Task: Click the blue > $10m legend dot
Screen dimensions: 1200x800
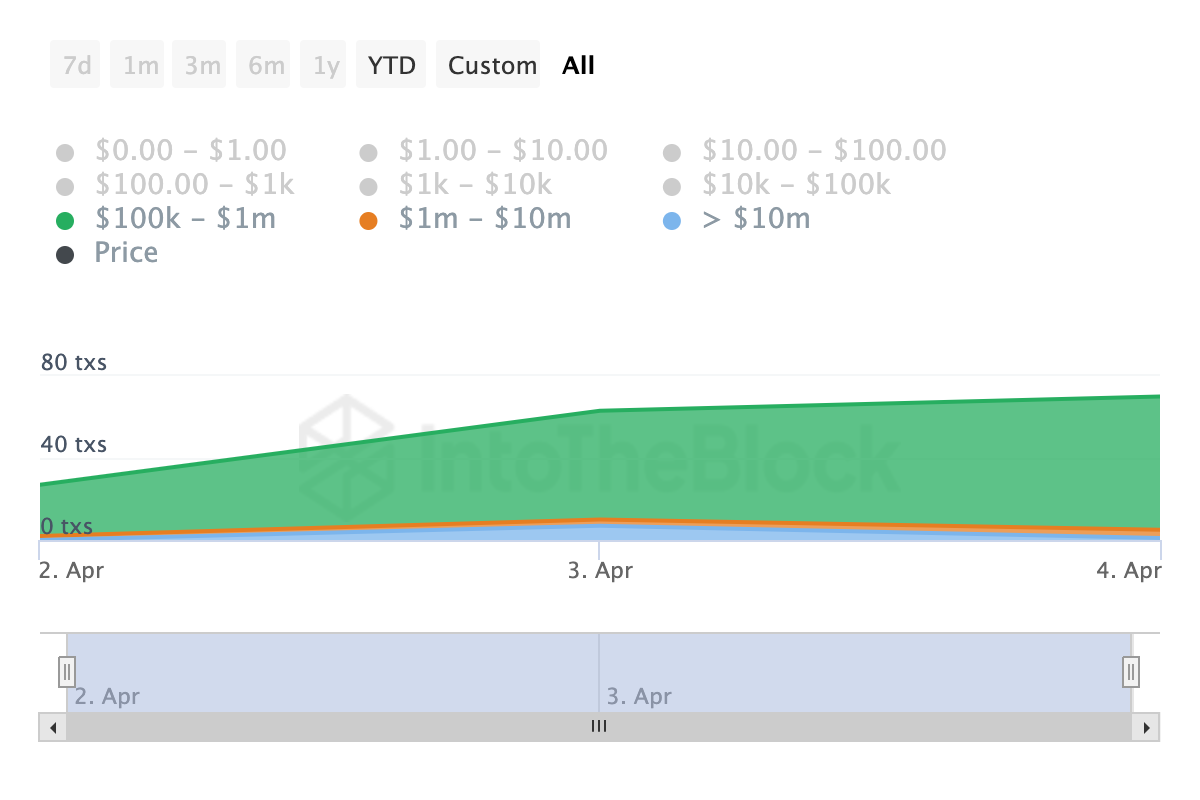Action: 672,221
